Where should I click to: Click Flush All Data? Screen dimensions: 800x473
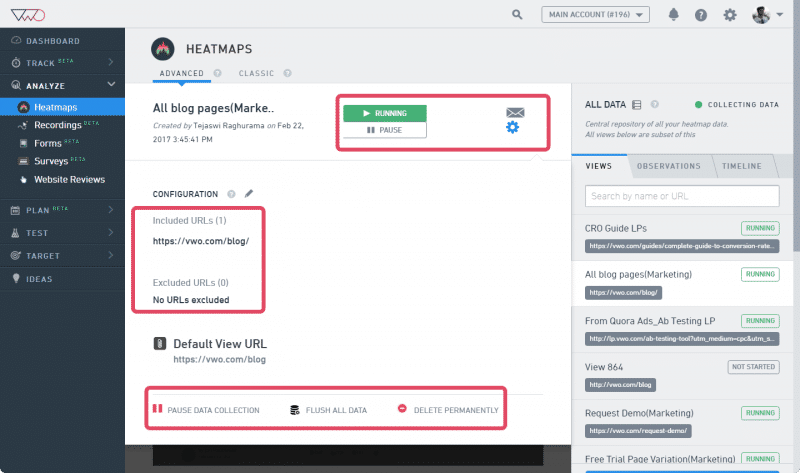click(x=329, y=410)
